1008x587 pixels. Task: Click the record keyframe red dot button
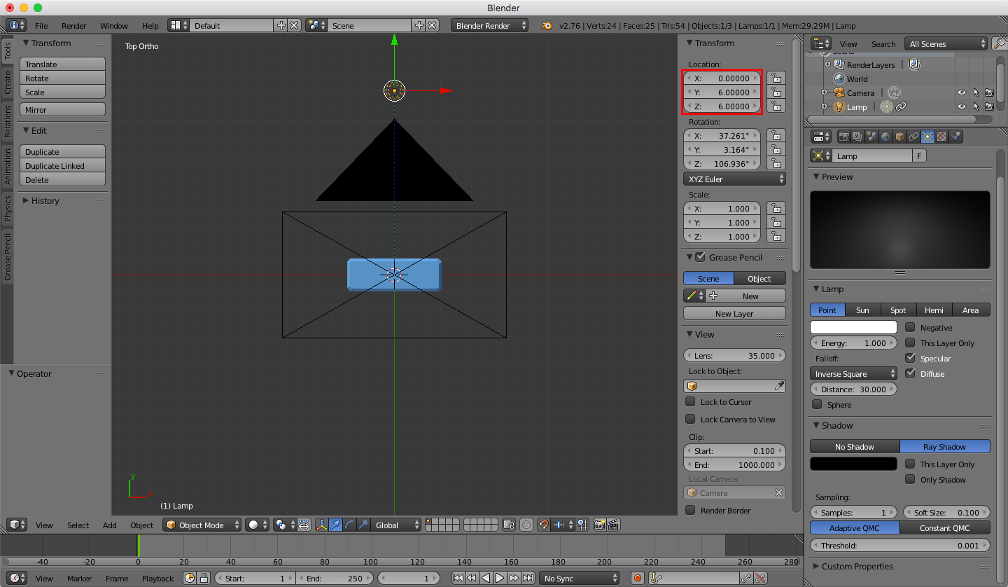638,579
